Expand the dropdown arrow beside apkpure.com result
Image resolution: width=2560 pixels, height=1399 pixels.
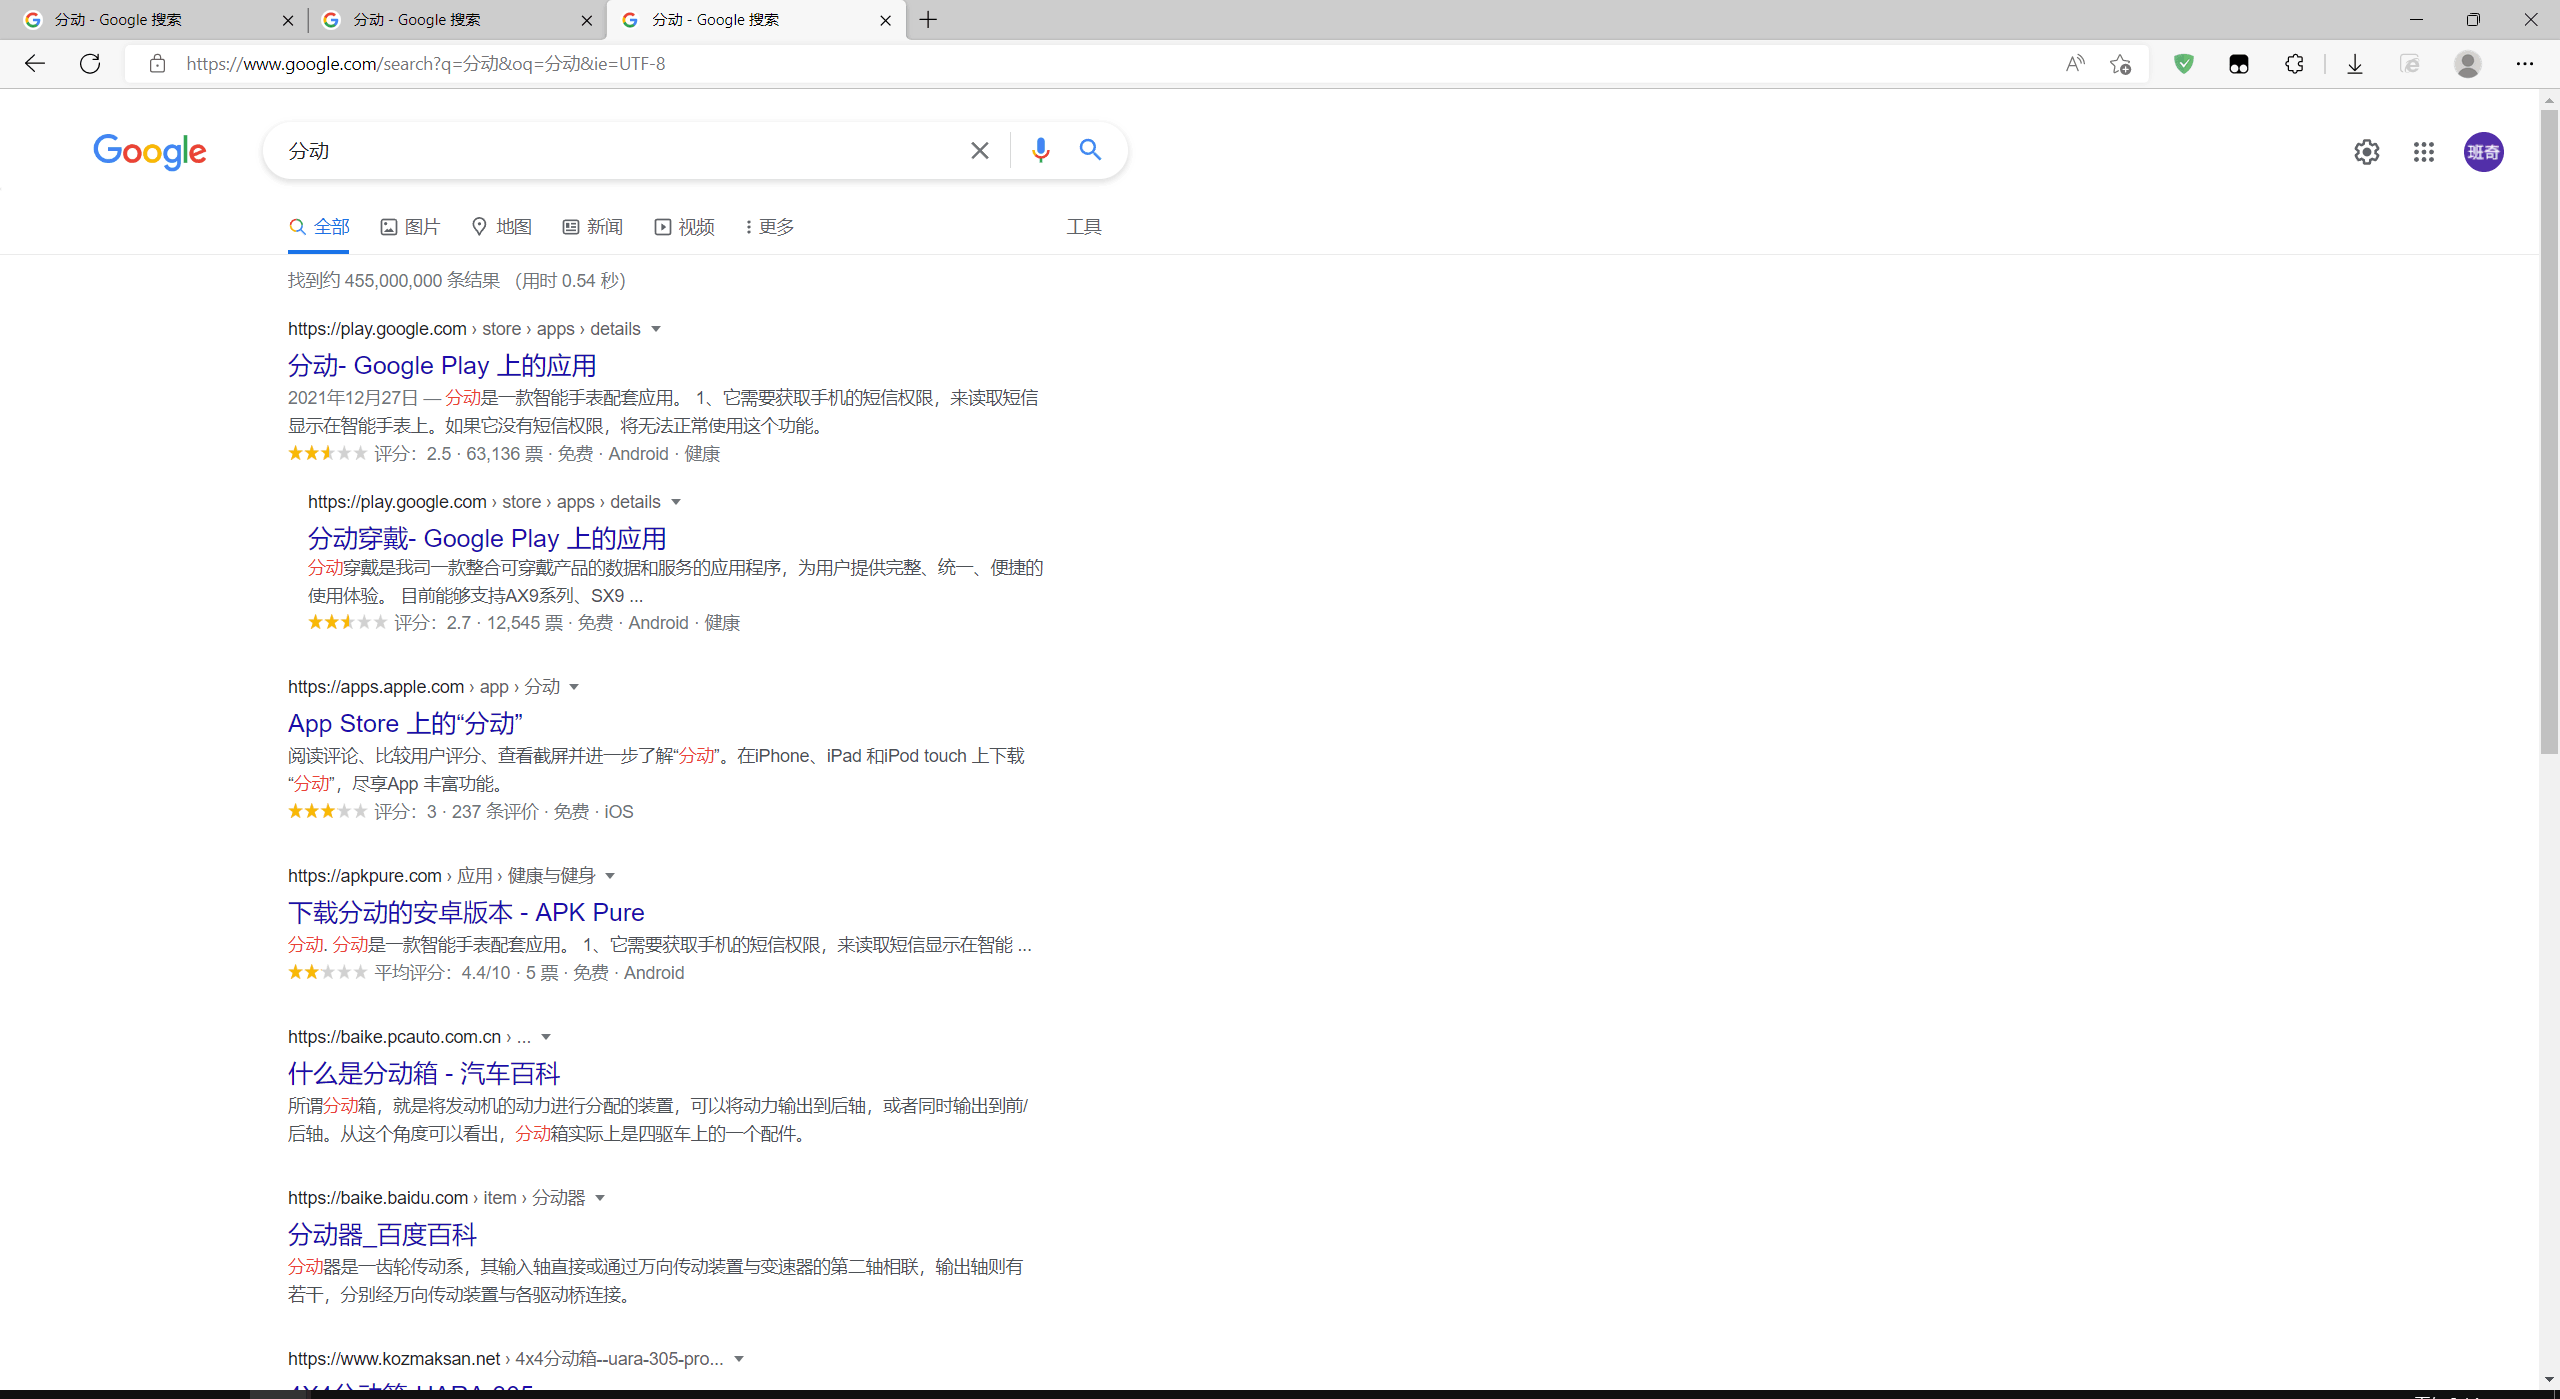point(610,876)
